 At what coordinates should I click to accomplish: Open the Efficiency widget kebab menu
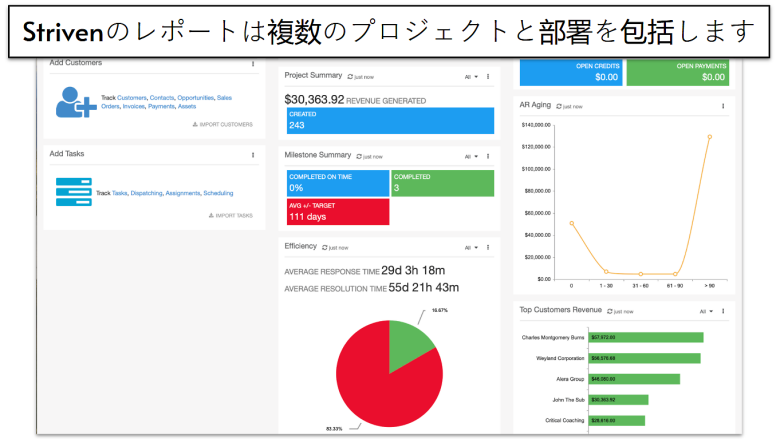tap(488, 247)
